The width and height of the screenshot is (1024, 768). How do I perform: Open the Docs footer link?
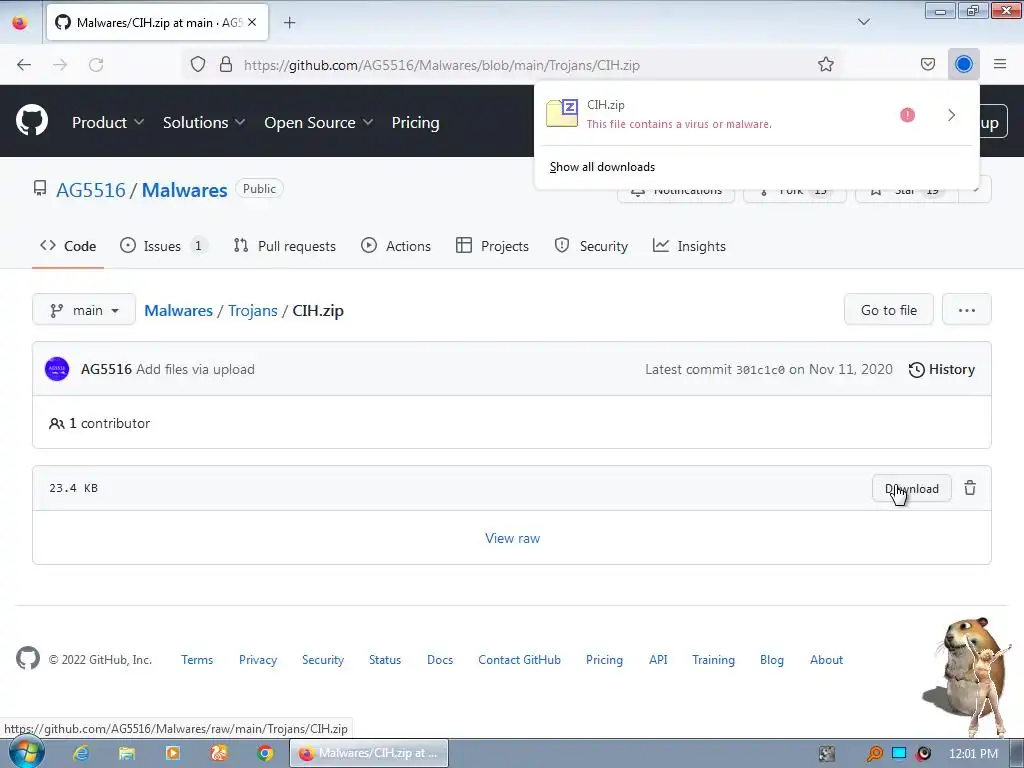click(x=440, y=660)
